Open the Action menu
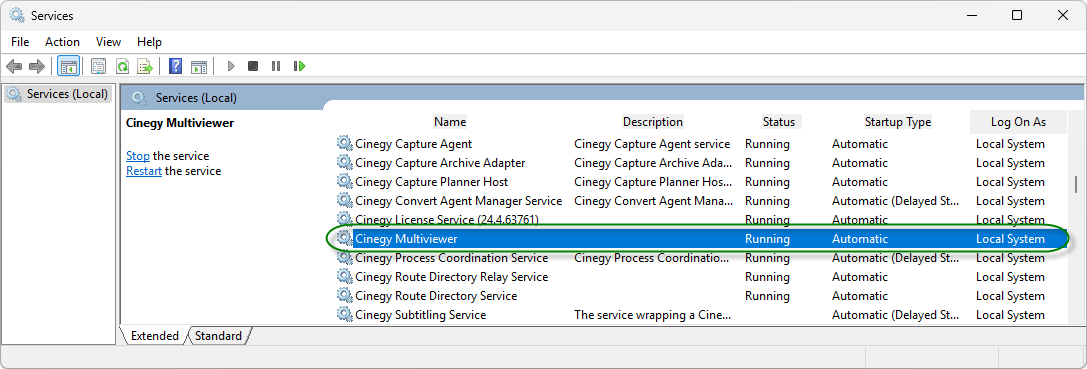Screen dimensions: 1087x369 pos(62,42)
